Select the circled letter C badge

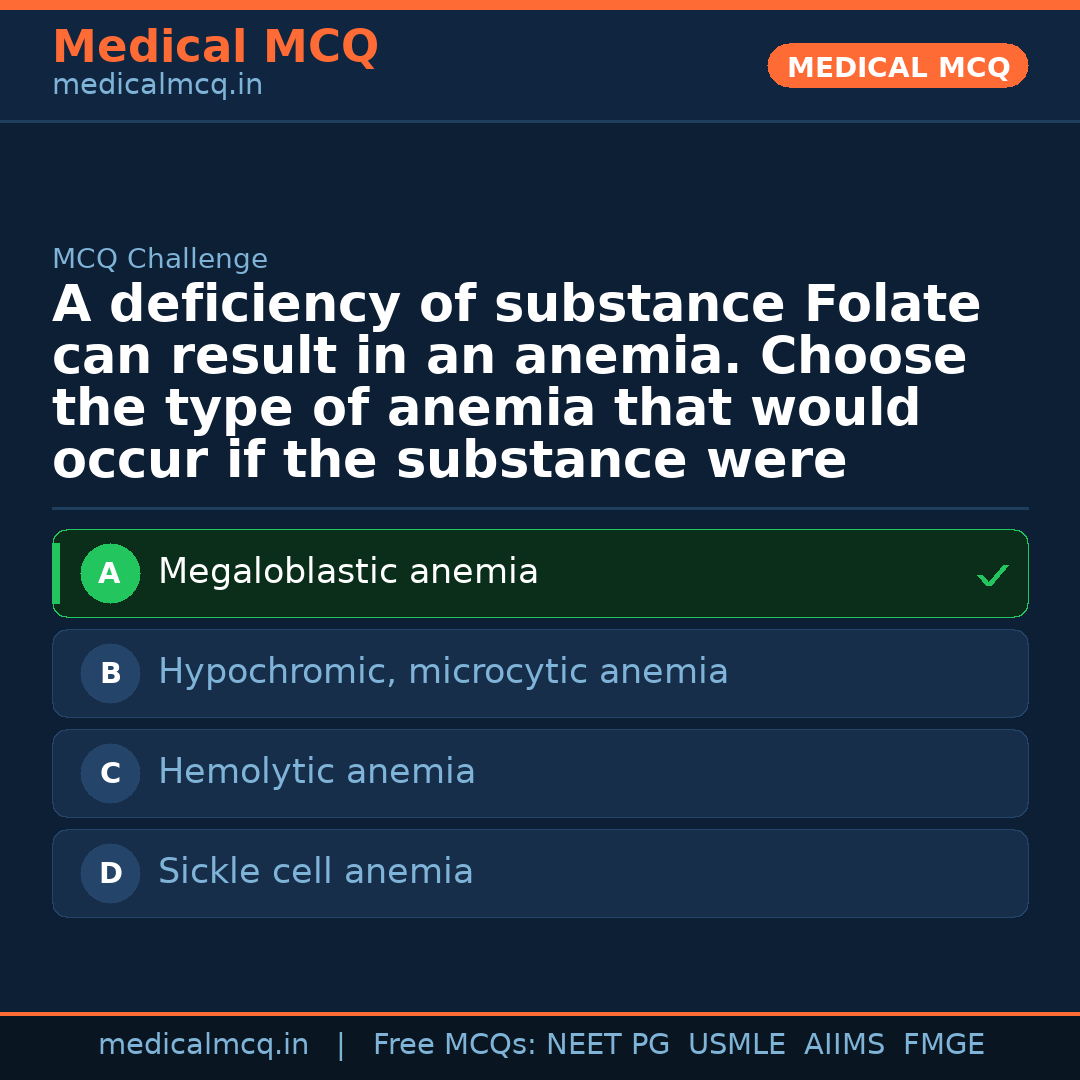point(110,774)
